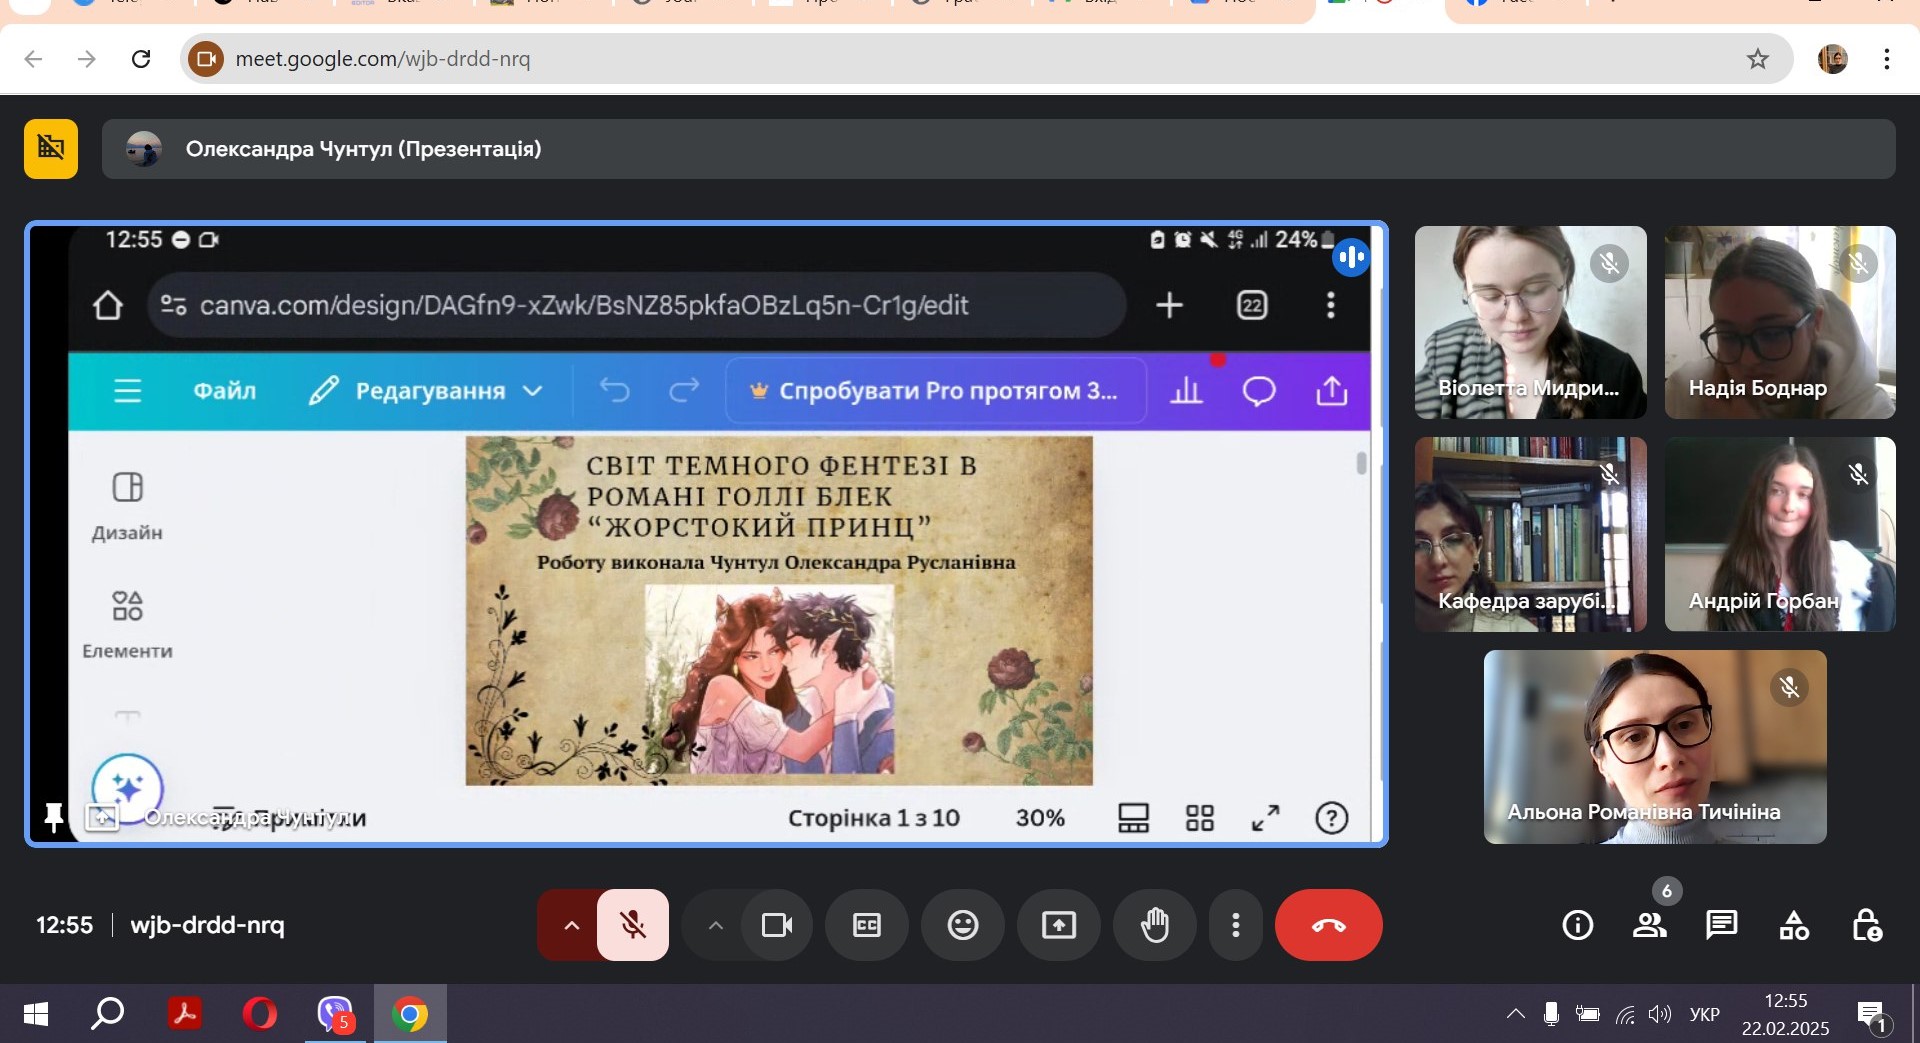Image resolution: width=1920 pixels, height=1043 pixels.
Task: Click Canva hamburger menu in shared screen
Action: [127, 391]
